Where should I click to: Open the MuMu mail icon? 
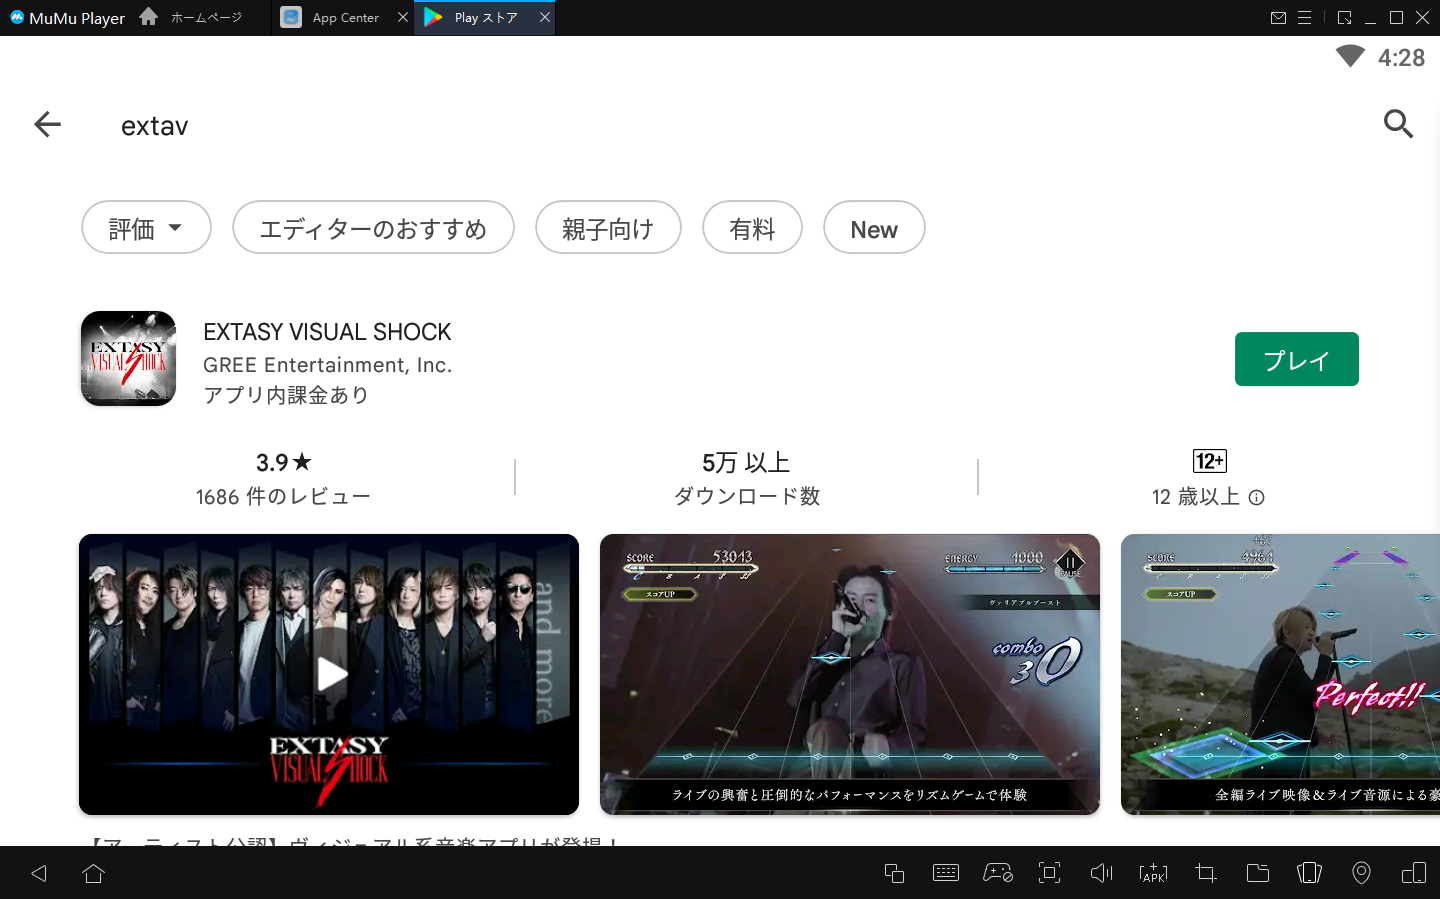(x=1278, y=18)
